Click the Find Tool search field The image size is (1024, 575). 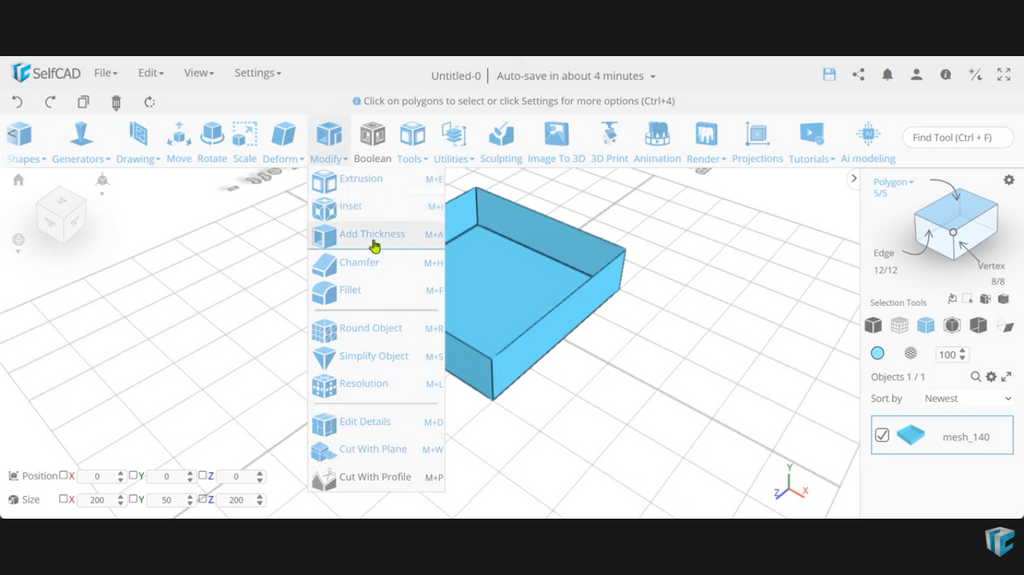coord(958,137)
